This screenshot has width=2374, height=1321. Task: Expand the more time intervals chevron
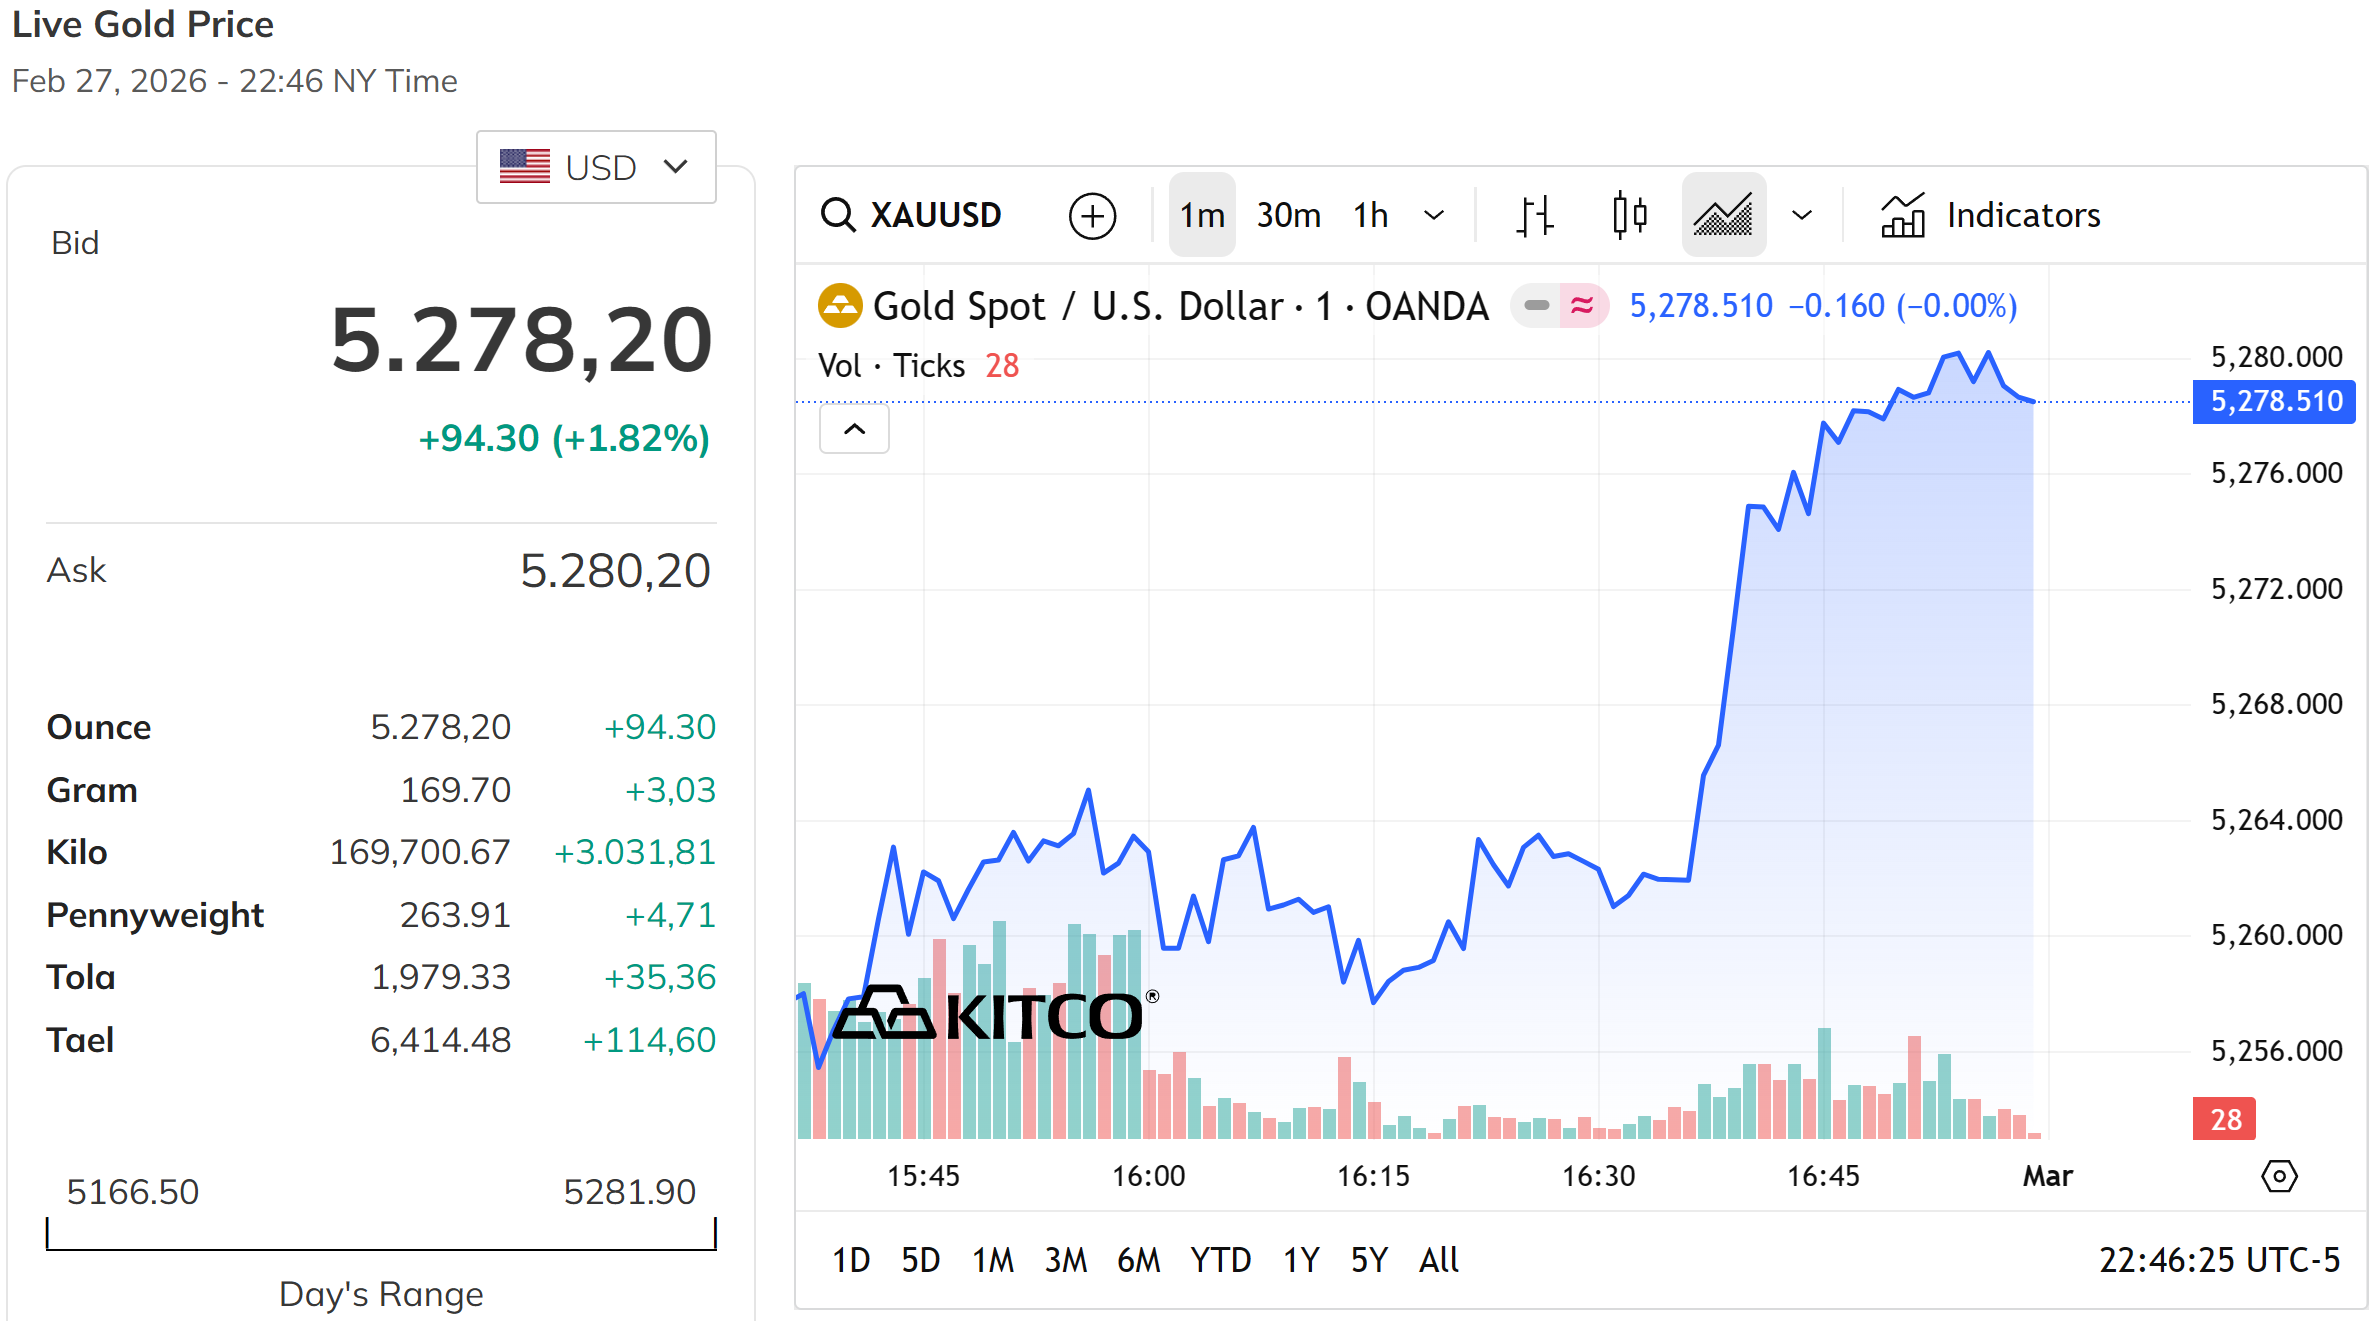pyautogui.click(x=1434, y=215)
